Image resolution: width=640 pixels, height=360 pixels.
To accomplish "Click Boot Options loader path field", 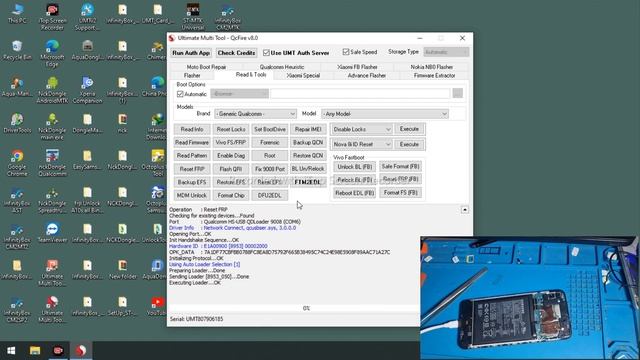I will pyautogui.click(x=360, y=93).
